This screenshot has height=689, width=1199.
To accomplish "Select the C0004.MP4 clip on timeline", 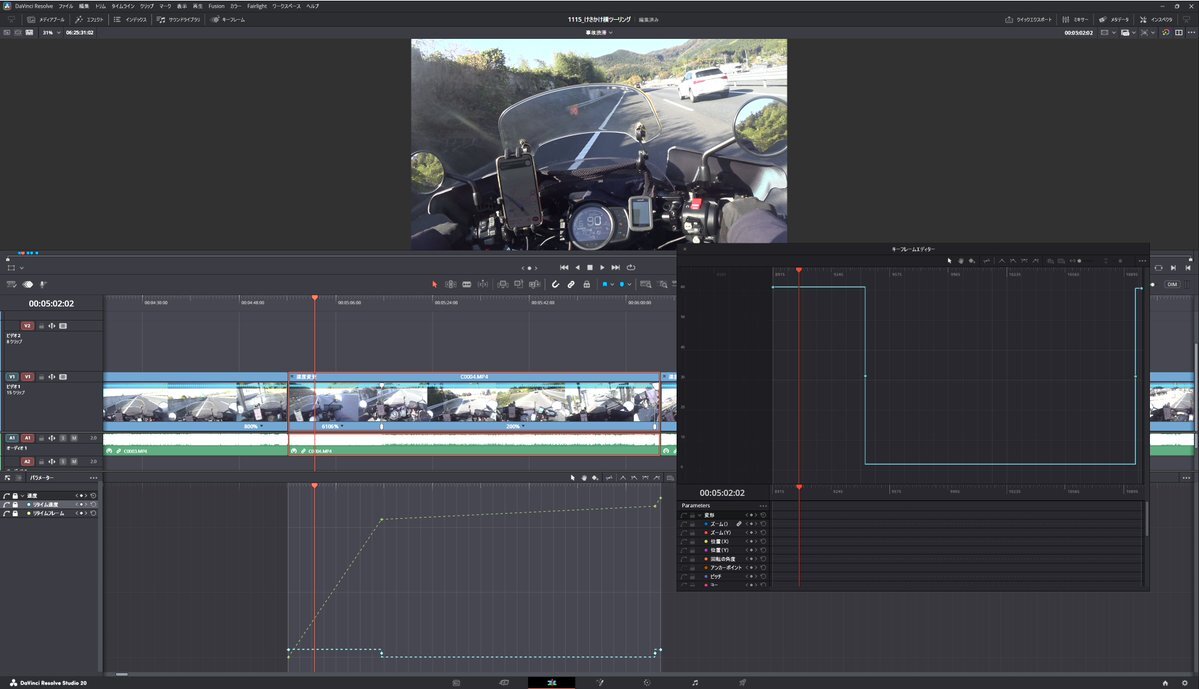I will 474,399.
